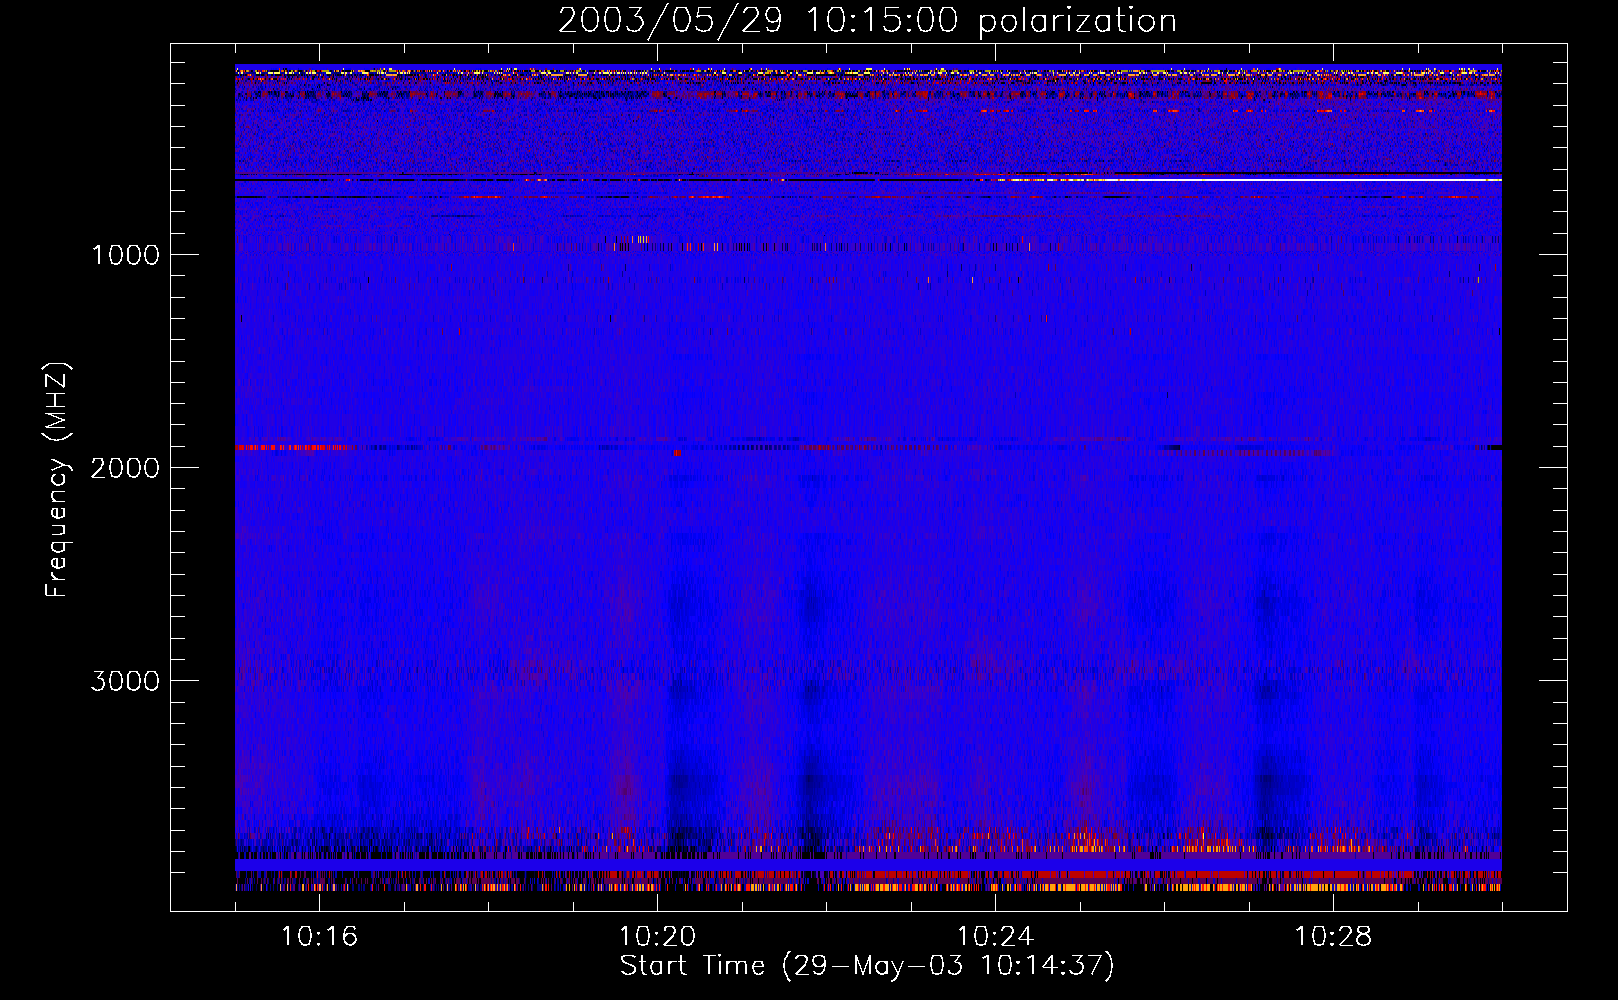
Task: Click the 10:28 time tick label
Action: pyautogui.click(x=1333, y=937)
